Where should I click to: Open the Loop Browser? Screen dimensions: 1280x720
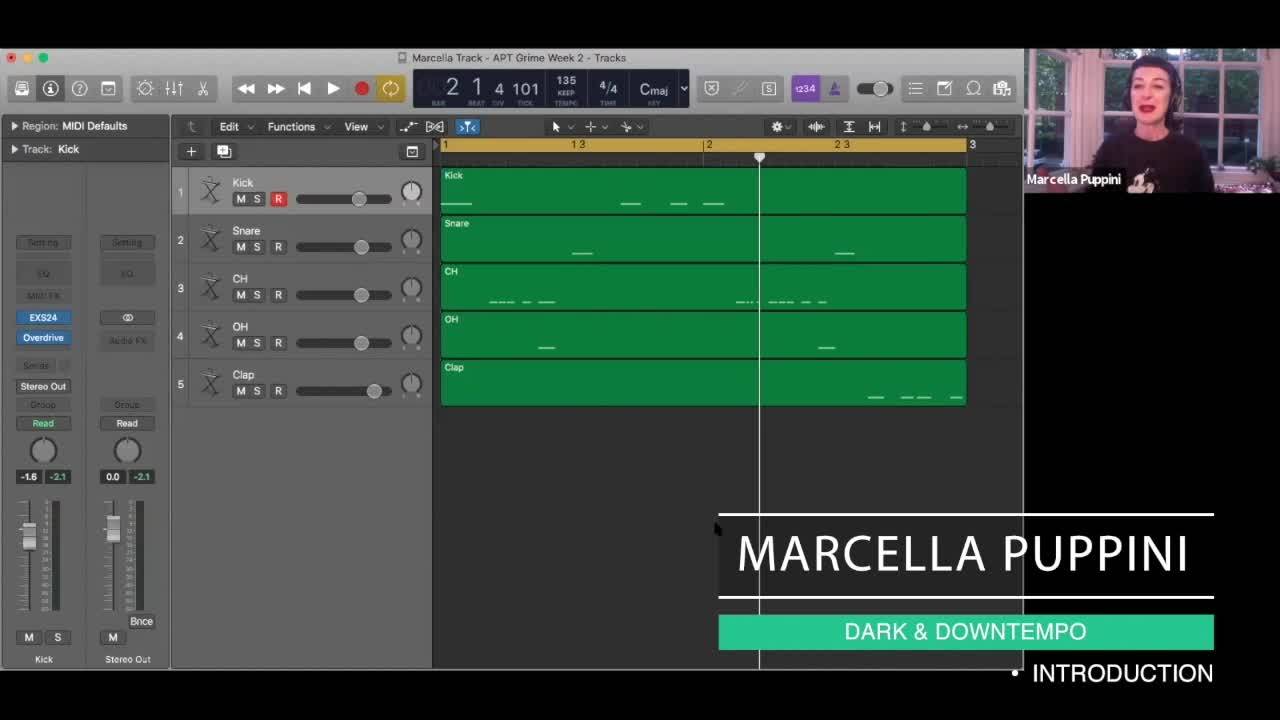(x=973, y=88)
